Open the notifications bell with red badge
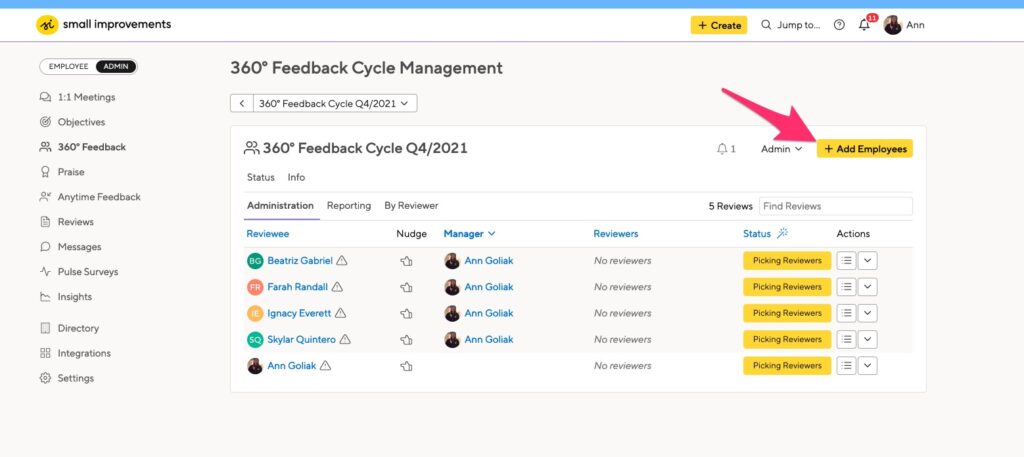The height and width of the screenshot is (457, 1024). pyautogui.click(x=865, y=25)
